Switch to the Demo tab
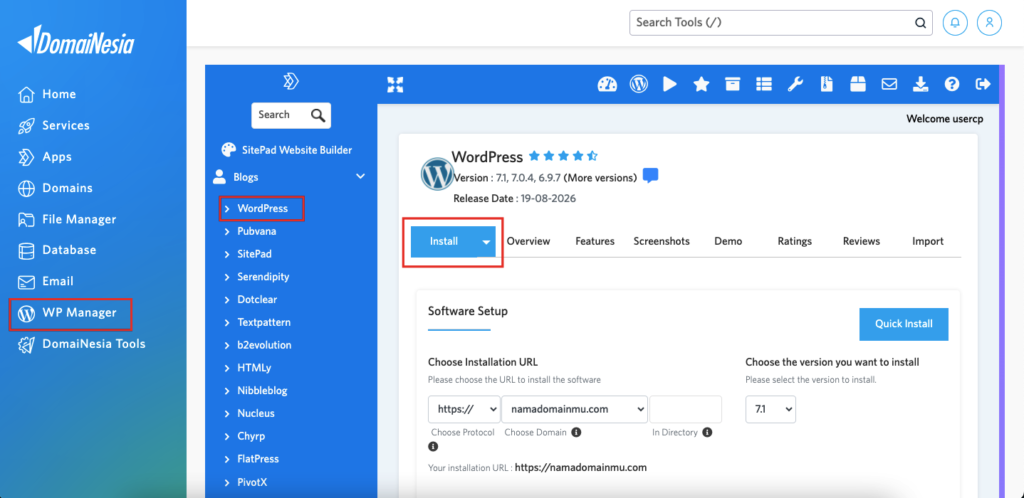The height and width of the screenshot is (498, 1024). (x=728, y=241)
